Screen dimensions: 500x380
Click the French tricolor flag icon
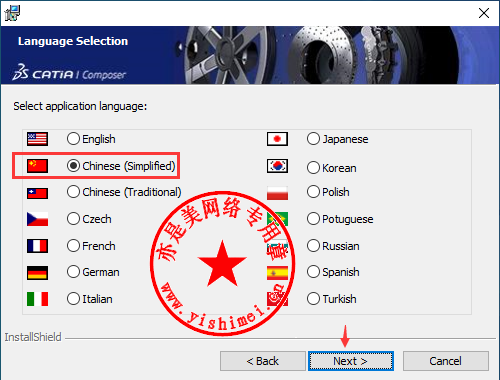(x=37, y=246)
